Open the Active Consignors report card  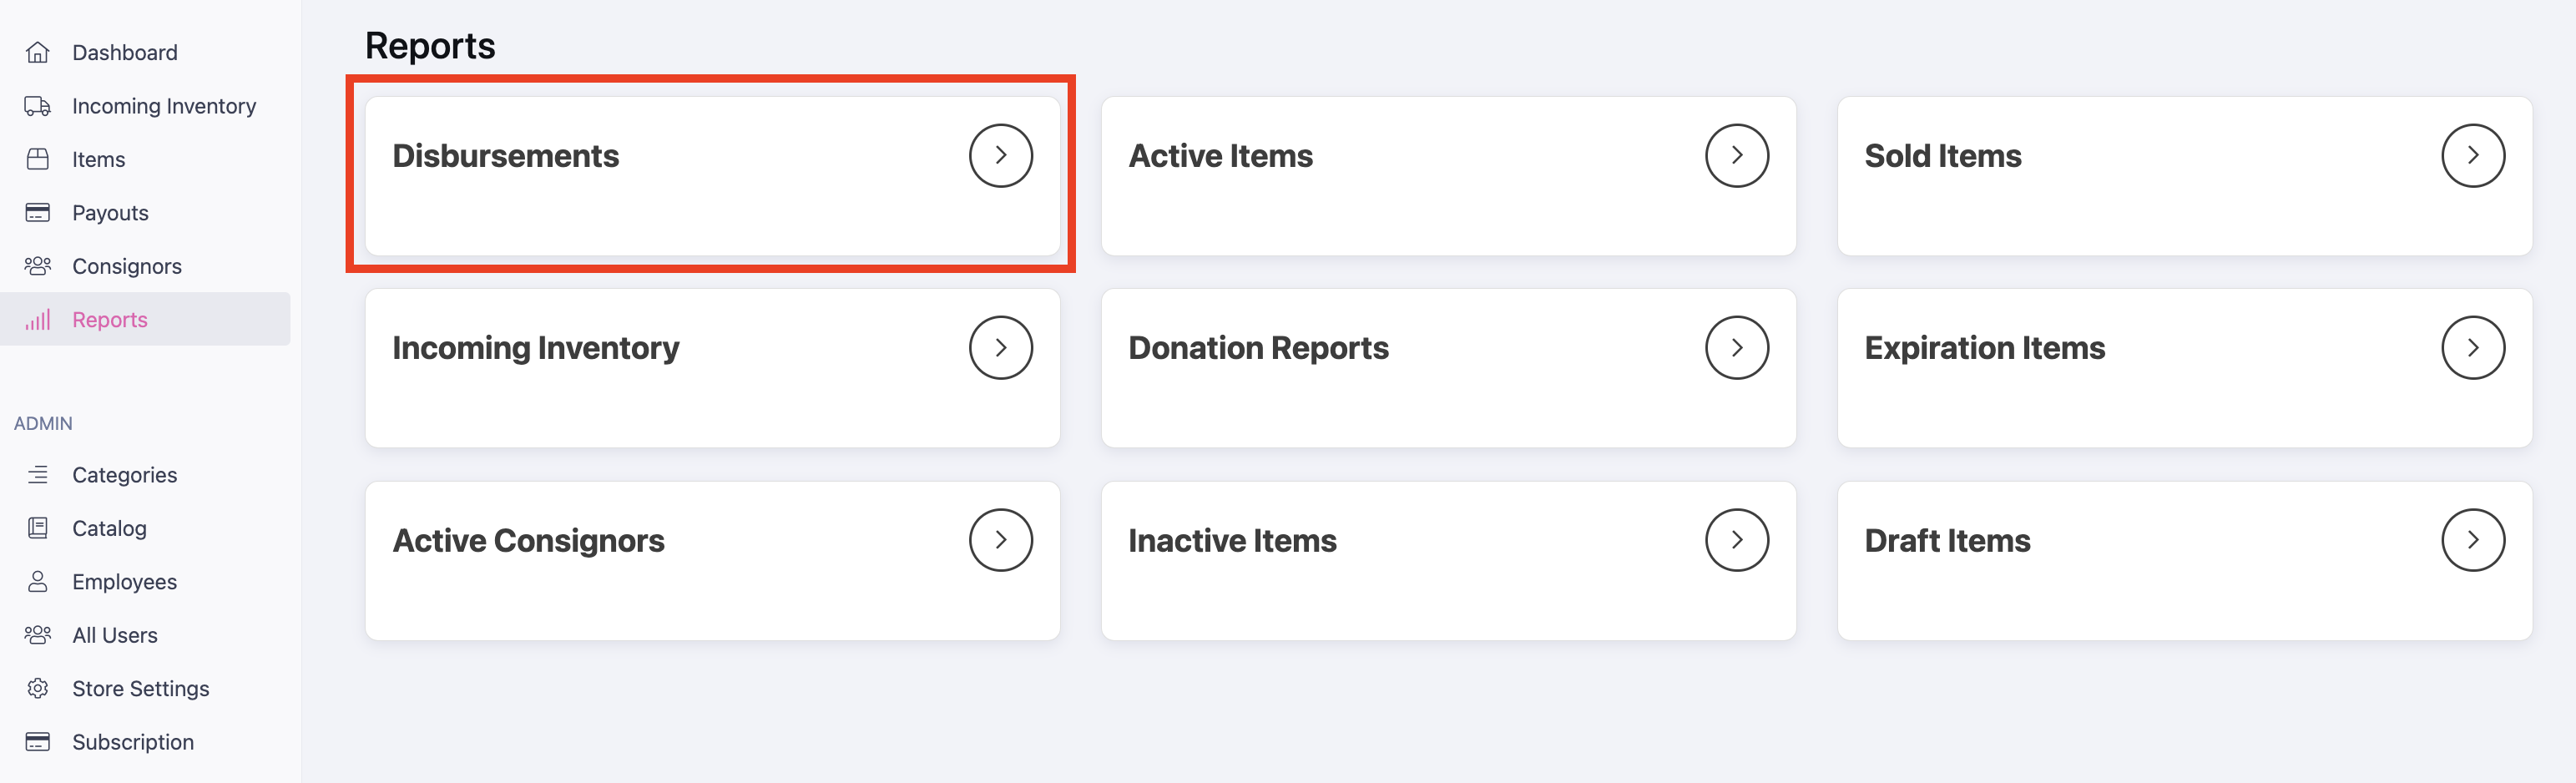tap(712, 561)
